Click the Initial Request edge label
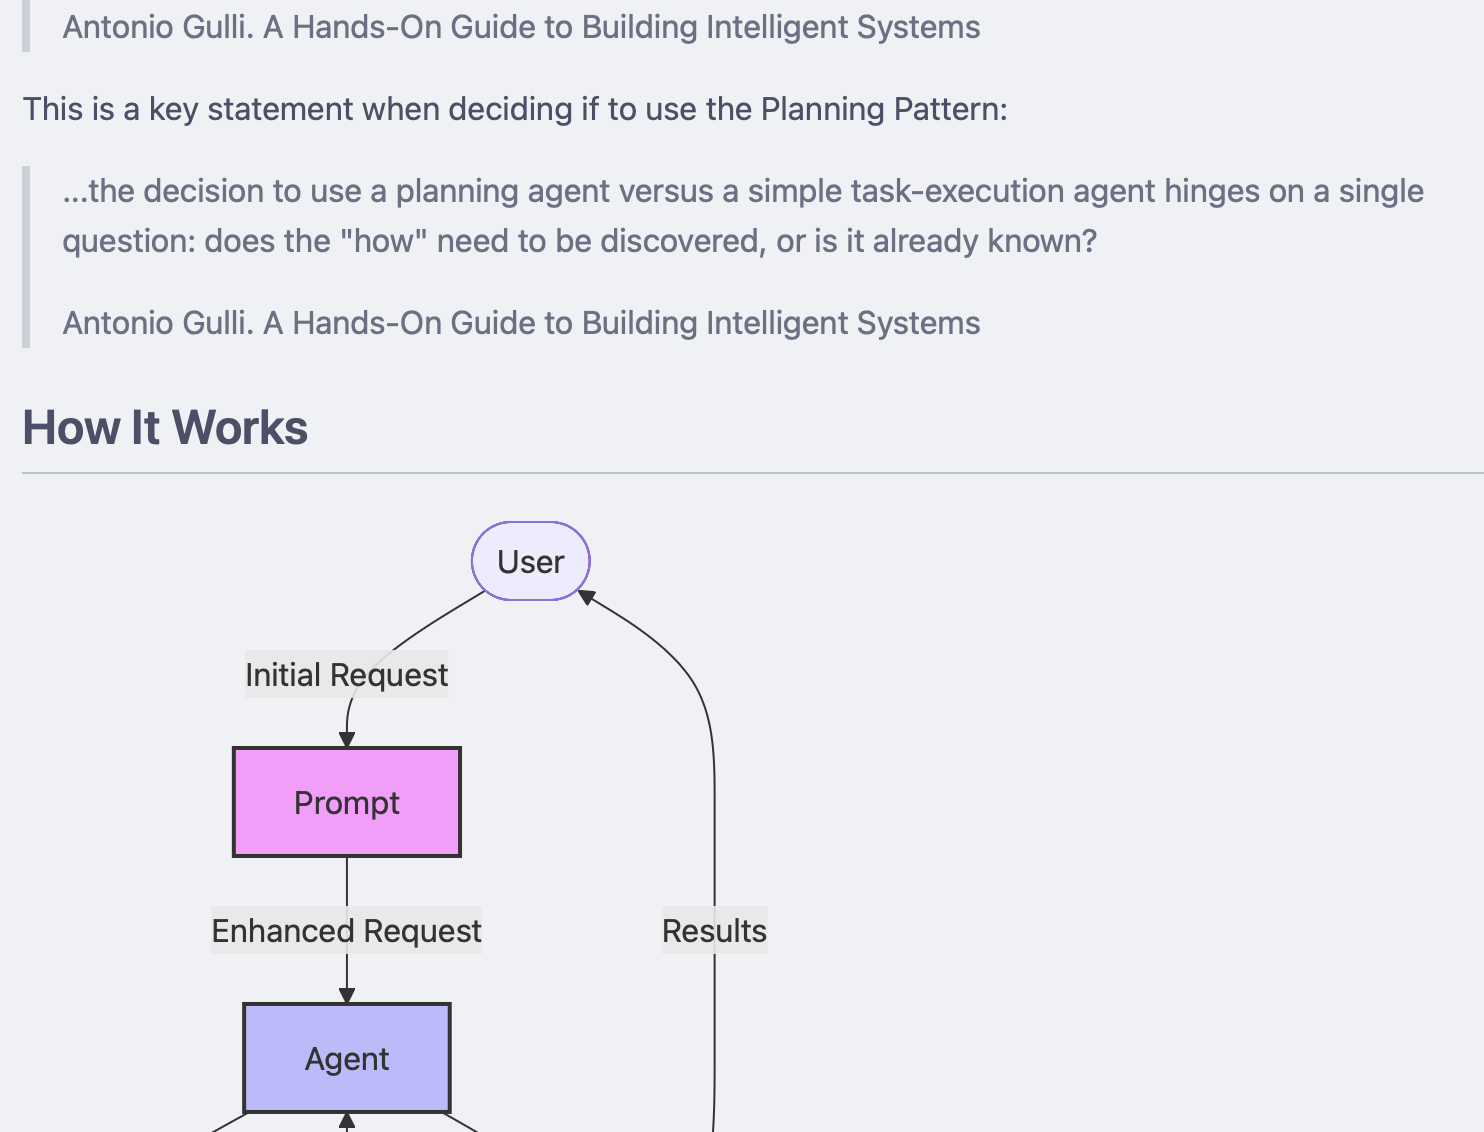This screenshot has height=1132, width=1484. click(x=346, y=674)
